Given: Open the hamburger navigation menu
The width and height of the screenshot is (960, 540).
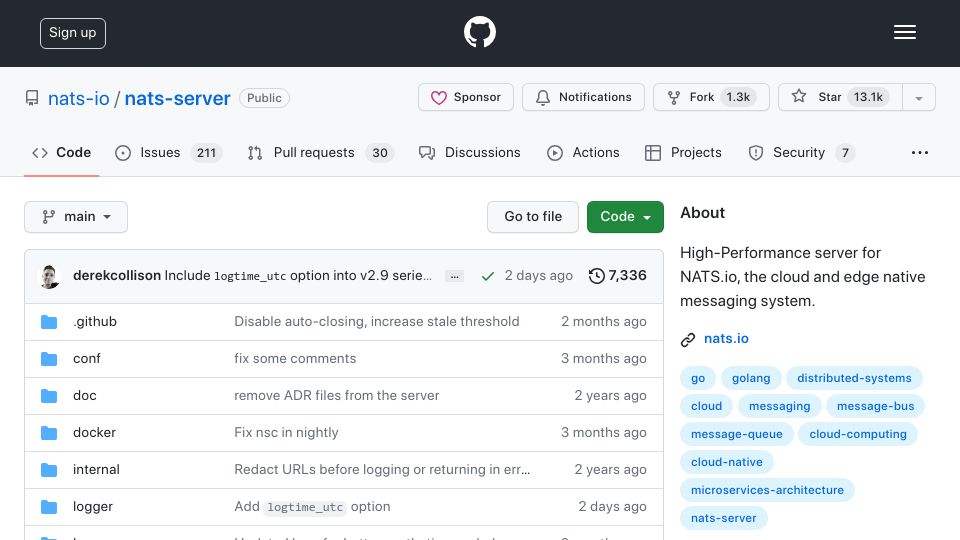Looking at the screenshot, I should [x=904, y=32].
